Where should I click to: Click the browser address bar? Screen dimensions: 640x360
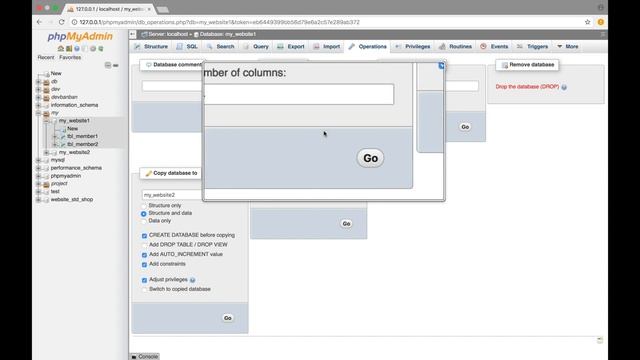tap(327, 22)
